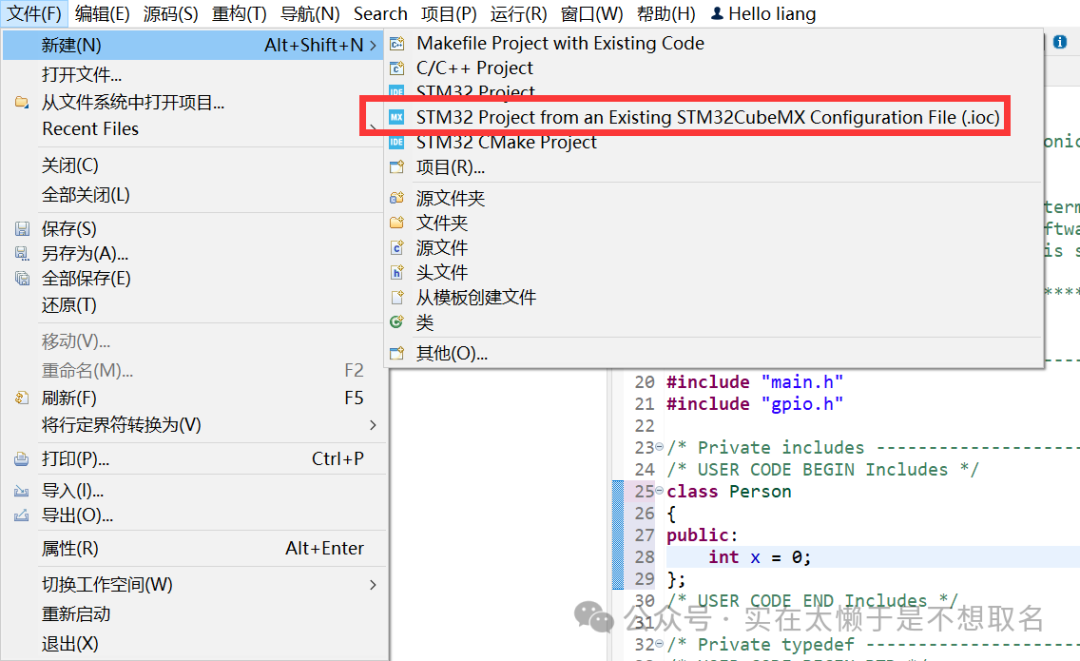Screen dimensions: 1080x661
Task: Click the Makefile Project icon in submenu
Action: tap(397, 44)
